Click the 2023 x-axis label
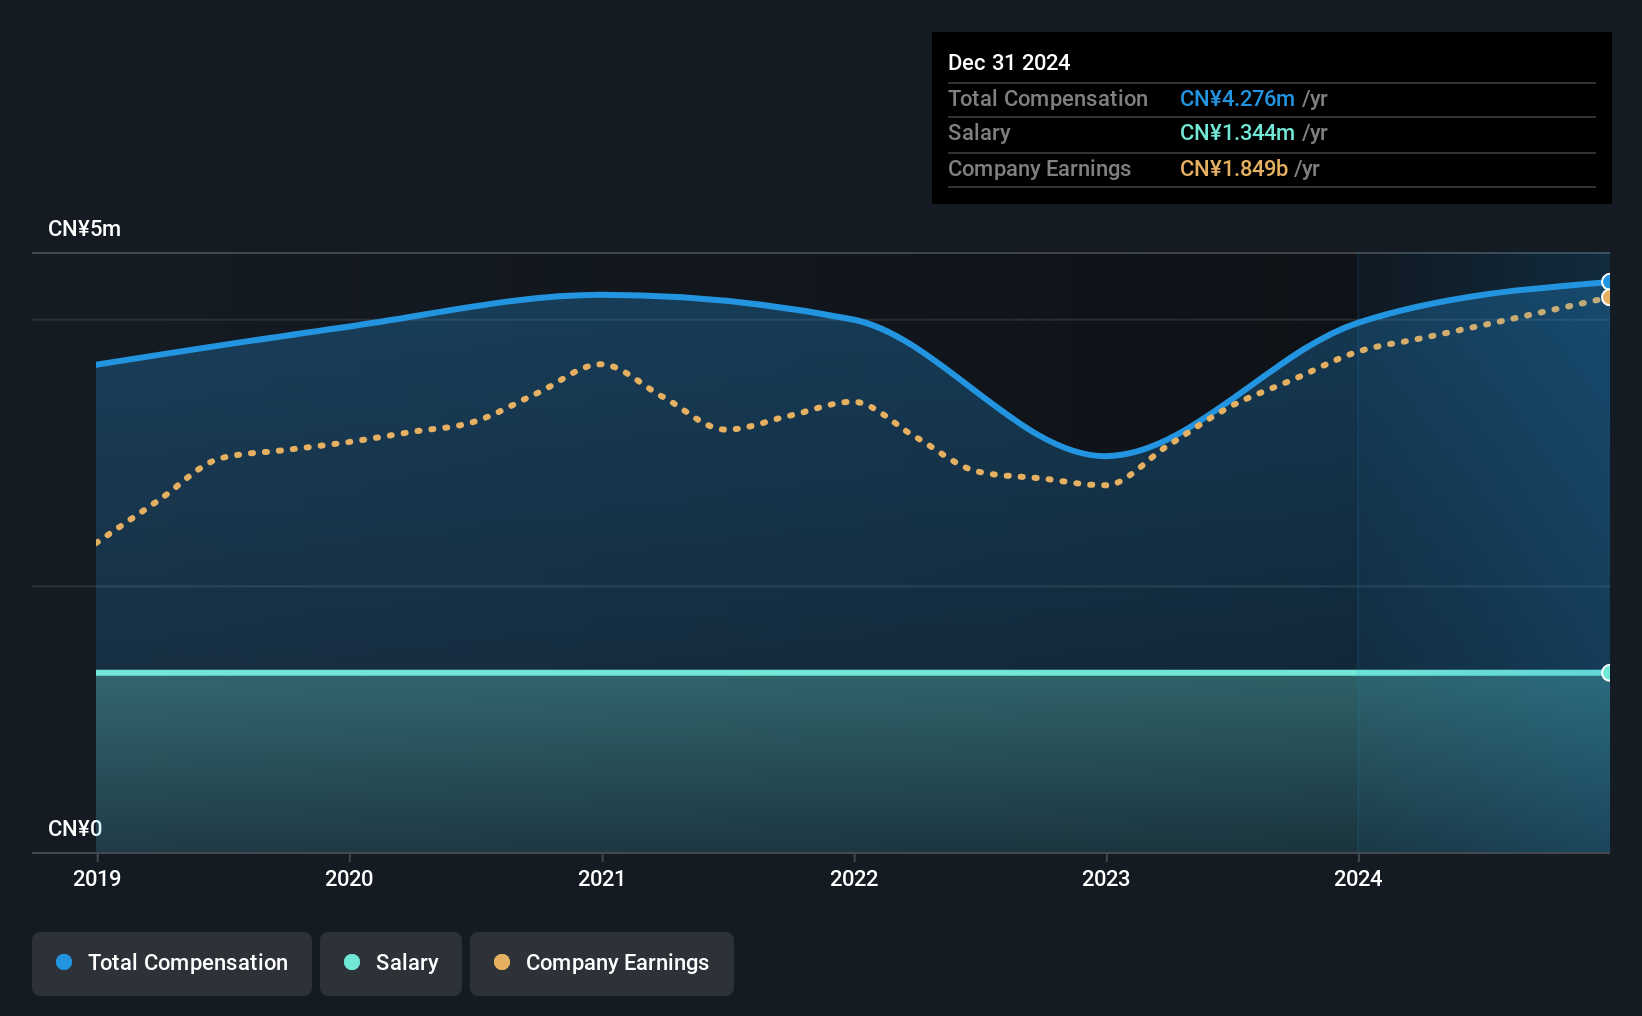The image size is (1642, 1016). [x=1106, y=878]
